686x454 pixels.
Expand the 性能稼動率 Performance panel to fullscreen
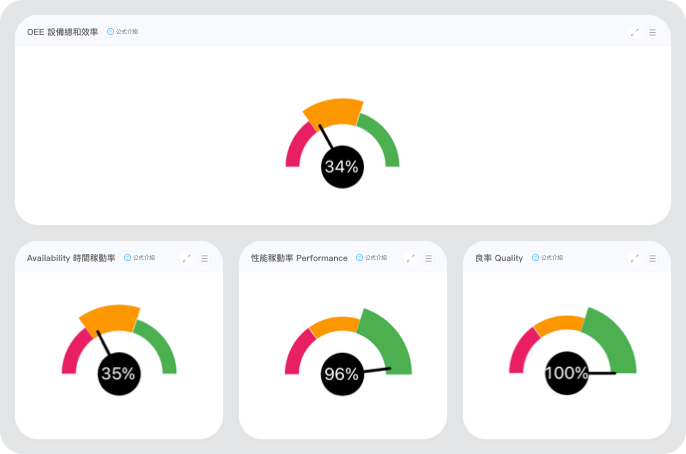(411, 258)
